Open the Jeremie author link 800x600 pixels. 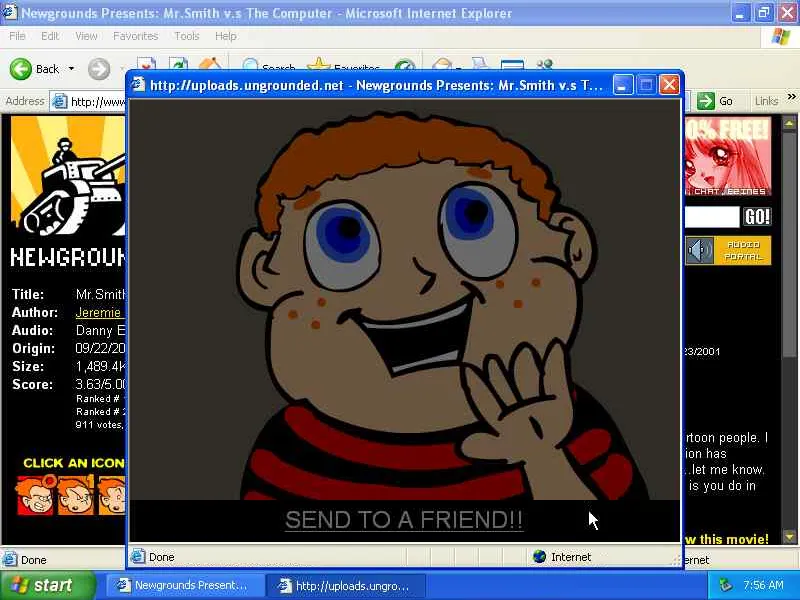98,312
